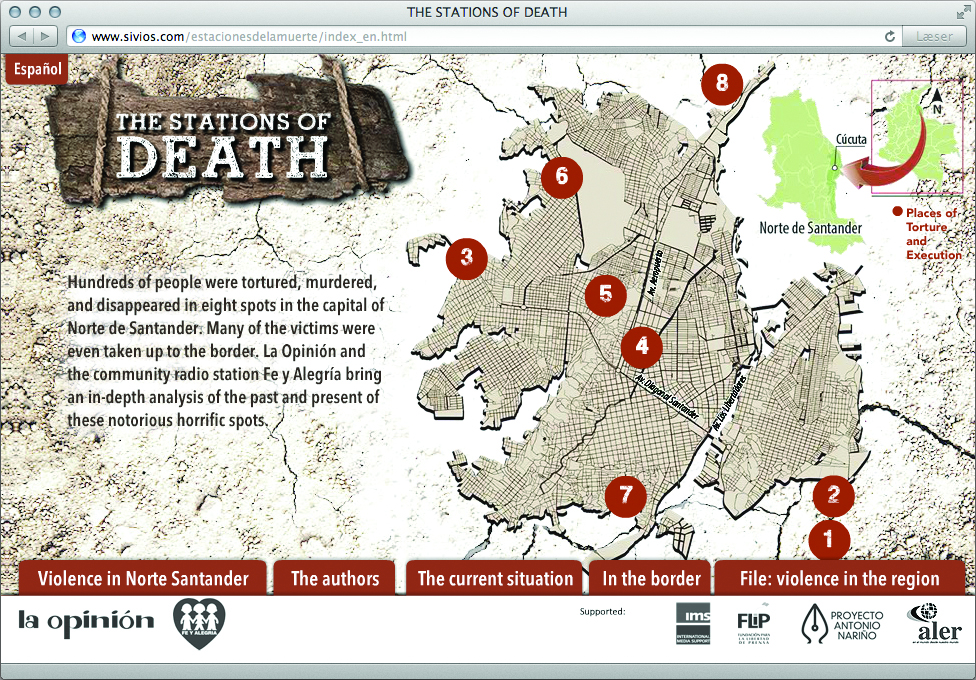Open the In the border tab
This screenshot has height=680, width=976.
[x=650, y=578]
